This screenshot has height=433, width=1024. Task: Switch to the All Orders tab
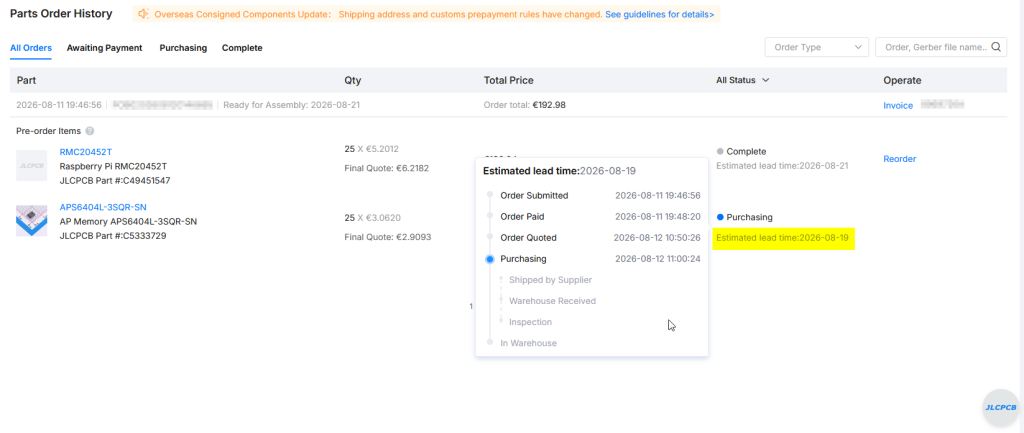pyautogui.click(x=31, y=48)
